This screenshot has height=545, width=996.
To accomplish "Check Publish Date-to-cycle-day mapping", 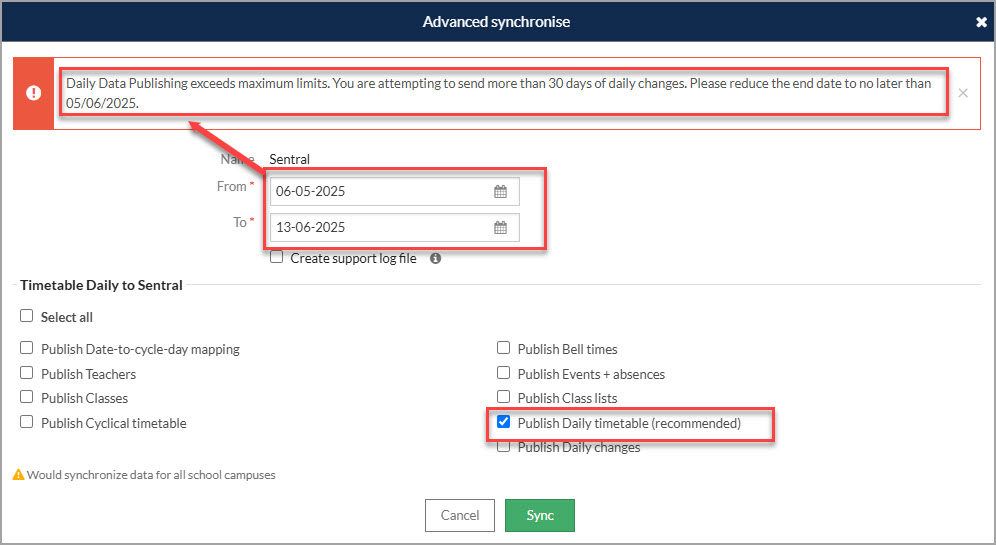I will click(x=27, y=347).
